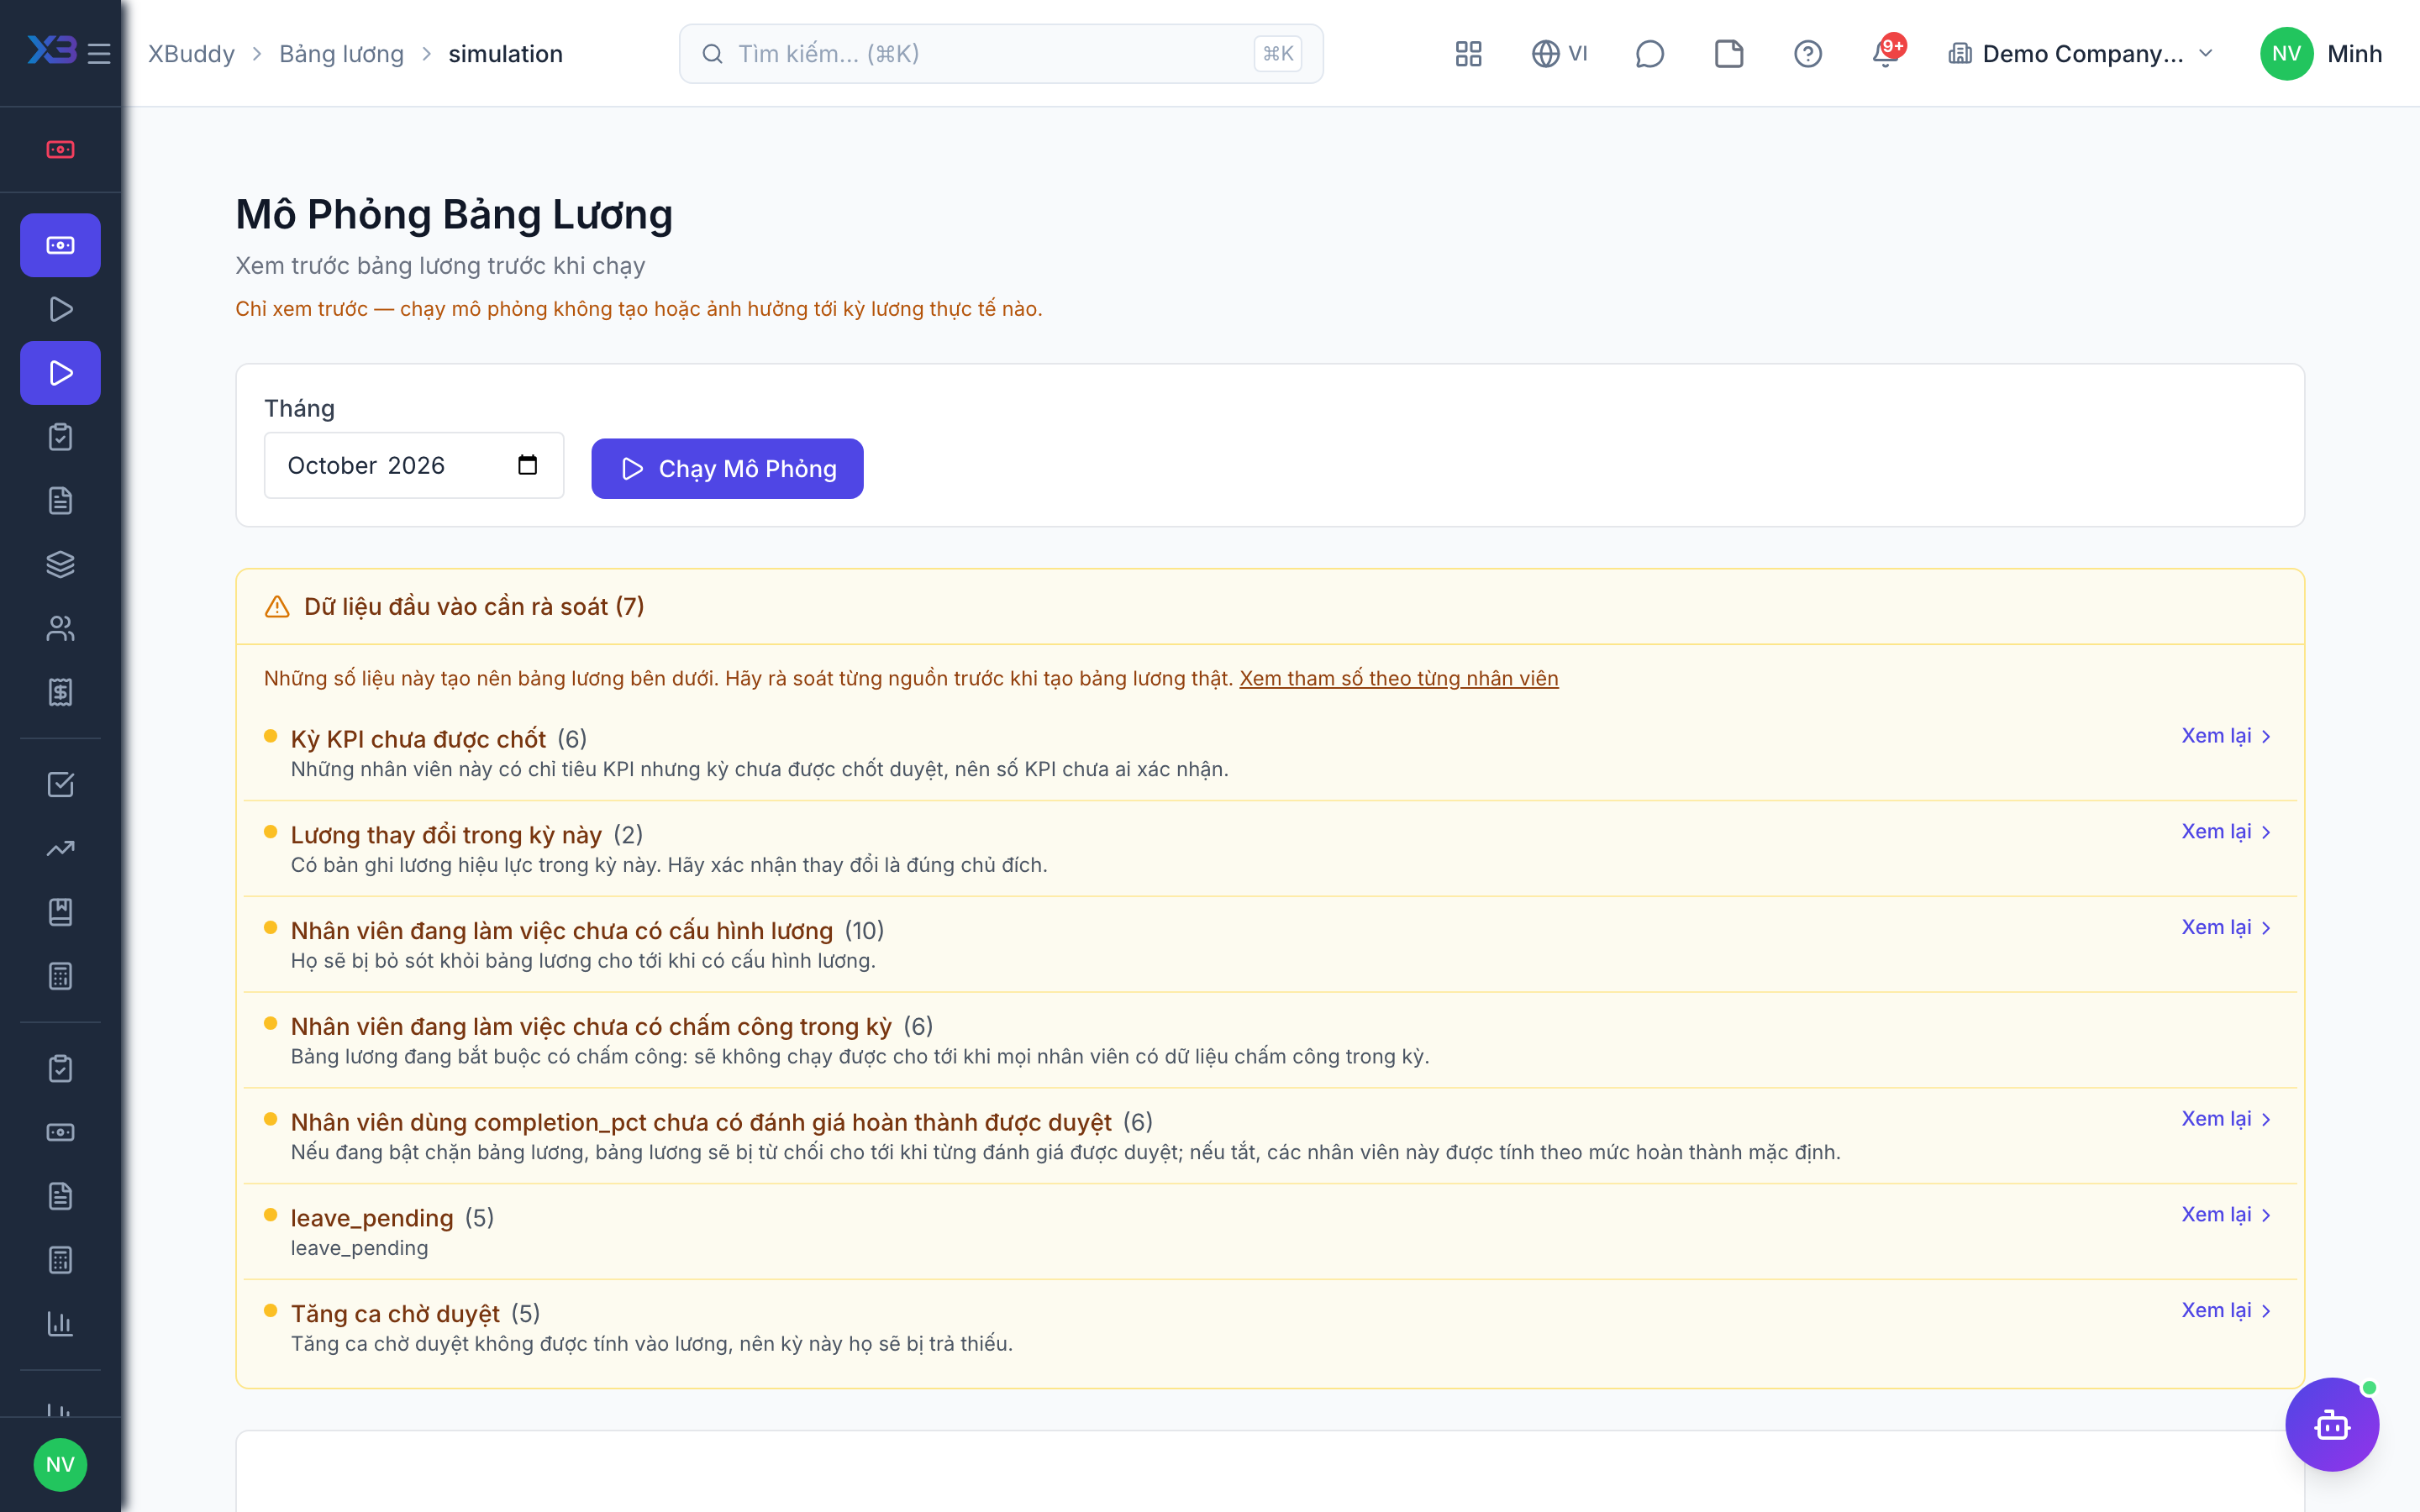
Task: Focus the Tìm kiếm search box
Action: pyautogui.click(x=1000, y=53)
